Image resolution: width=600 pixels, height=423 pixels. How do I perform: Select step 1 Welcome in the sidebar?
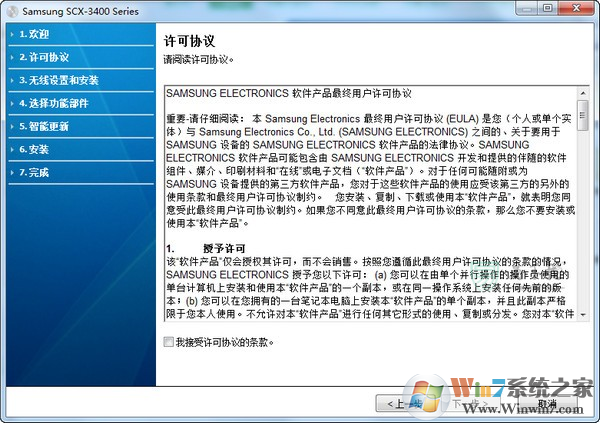tap(81, 34)
